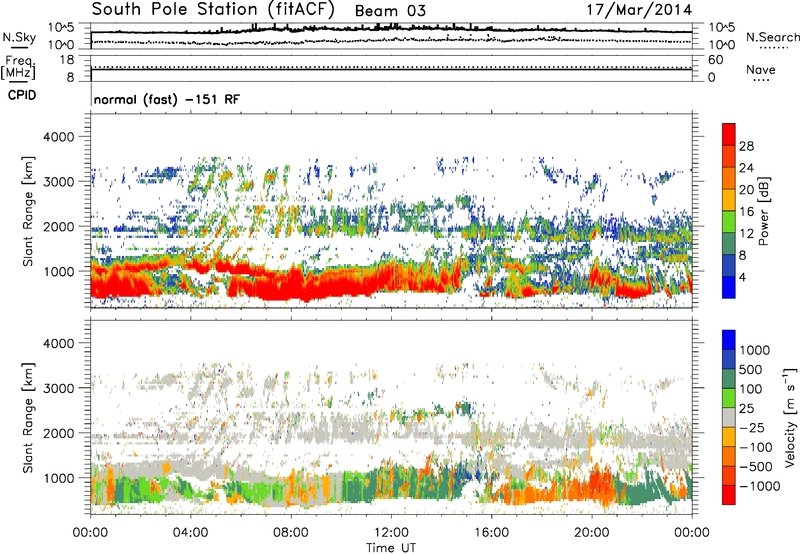The height and width of the screenshot is (554, 800).
Task: Click the "100" velocity colorbar label
Action: click(751, 389)
